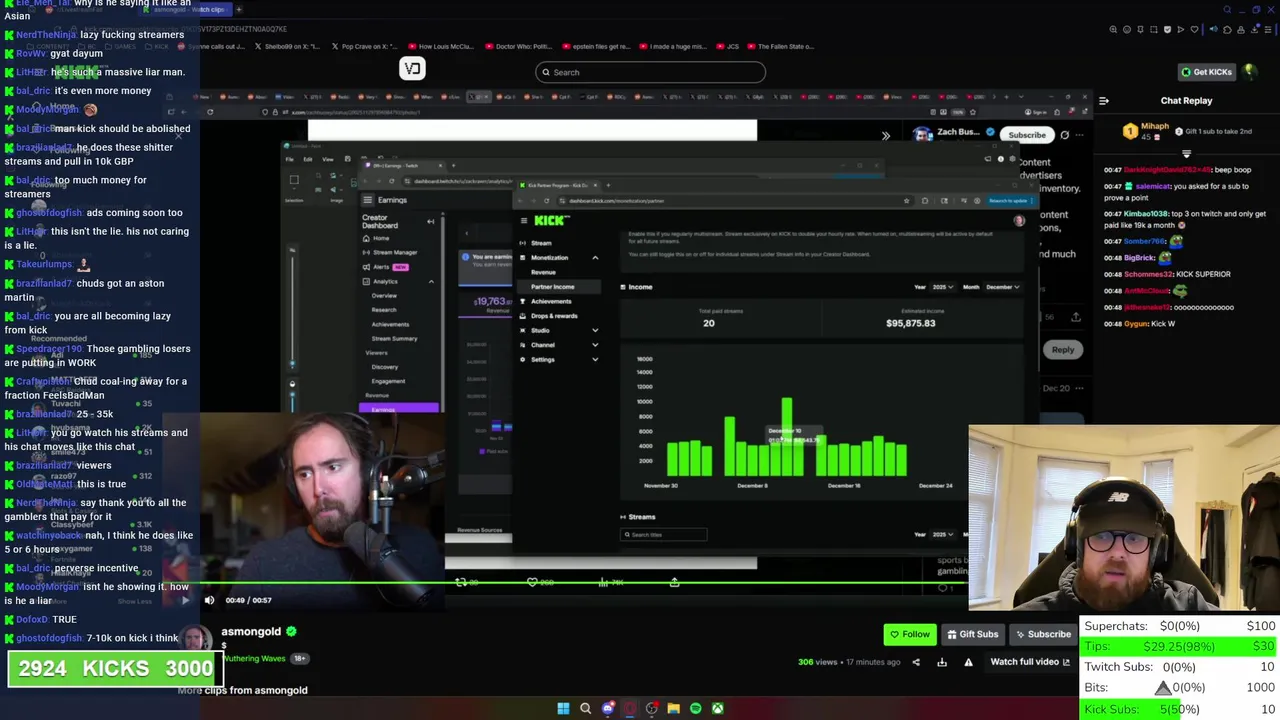This screenshot has width=1280, height=720.
Task: Click the highlighted December bar in income chart
Action: pos(787,436)
